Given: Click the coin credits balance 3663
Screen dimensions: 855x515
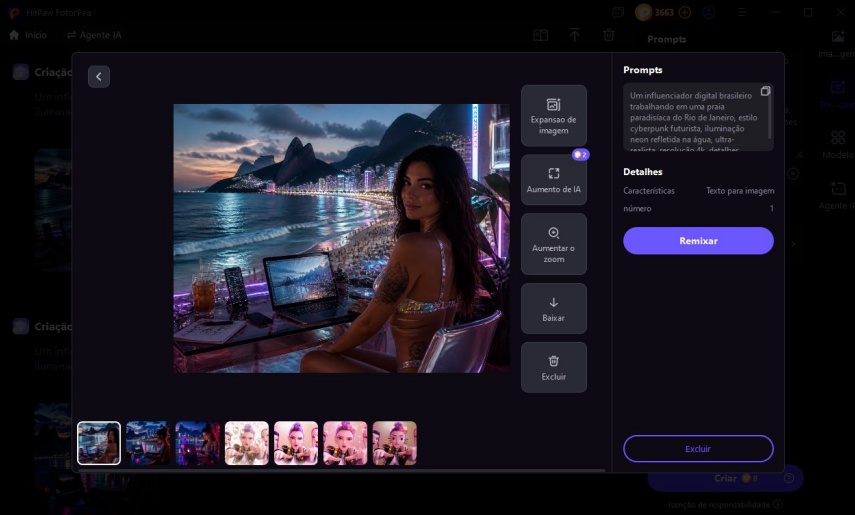Looking at the screenshot, I should (x=655, y=13).
